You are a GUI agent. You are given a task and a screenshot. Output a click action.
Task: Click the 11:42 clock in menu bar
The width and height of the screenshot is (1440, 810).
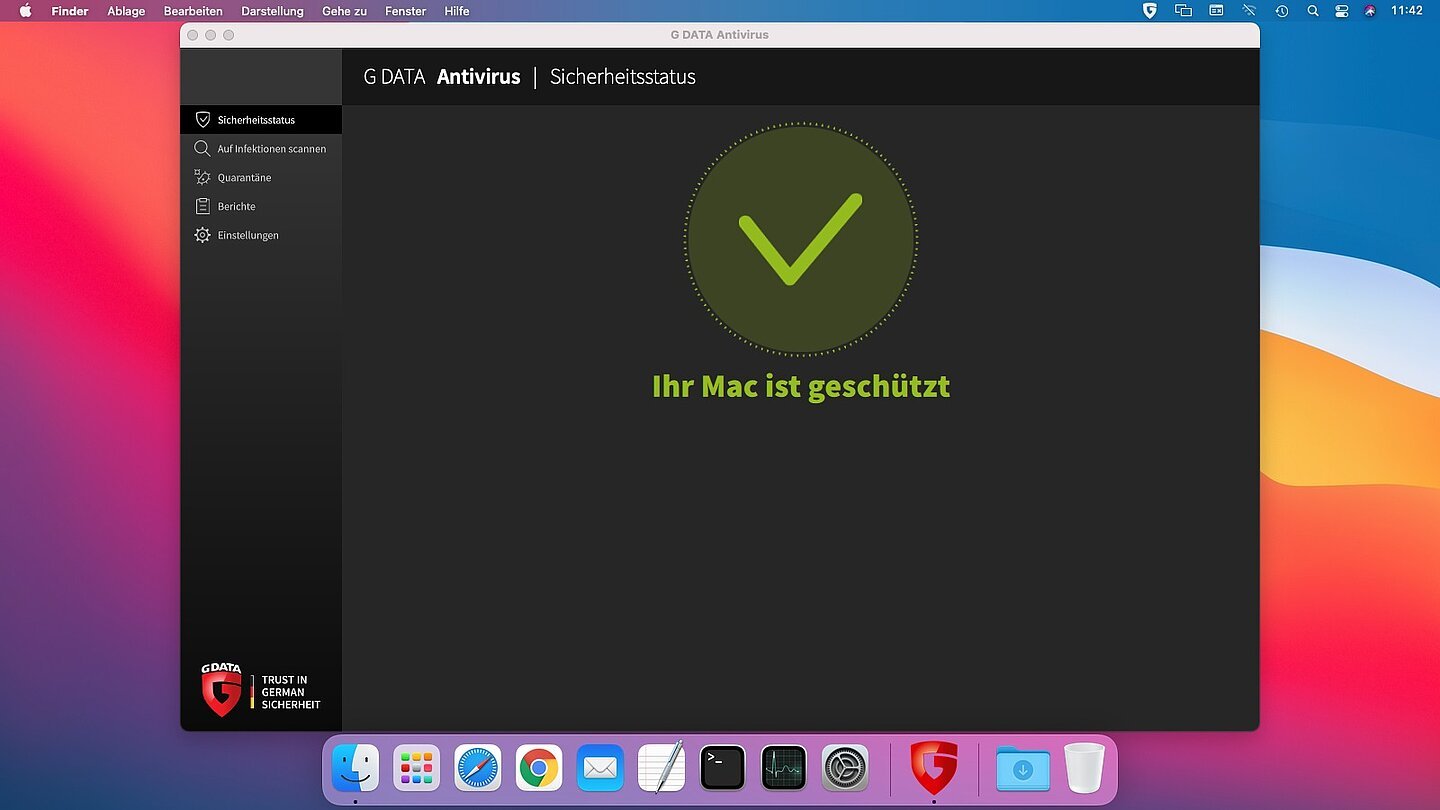[x=1407, y=11]
